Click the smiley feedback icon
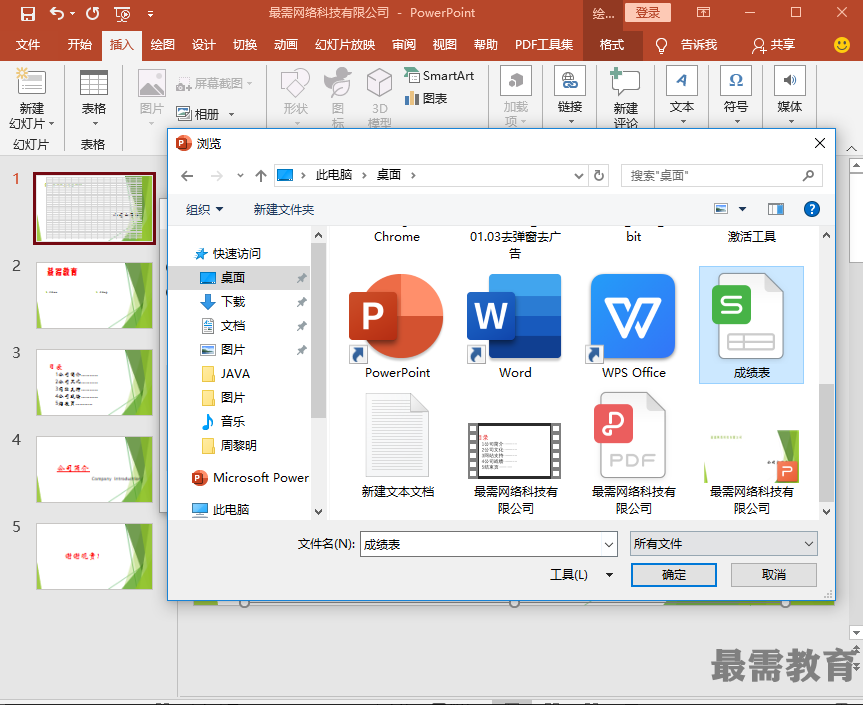This screenshot has height=705, width=863. pyautogui.click(x=842, y=45)
